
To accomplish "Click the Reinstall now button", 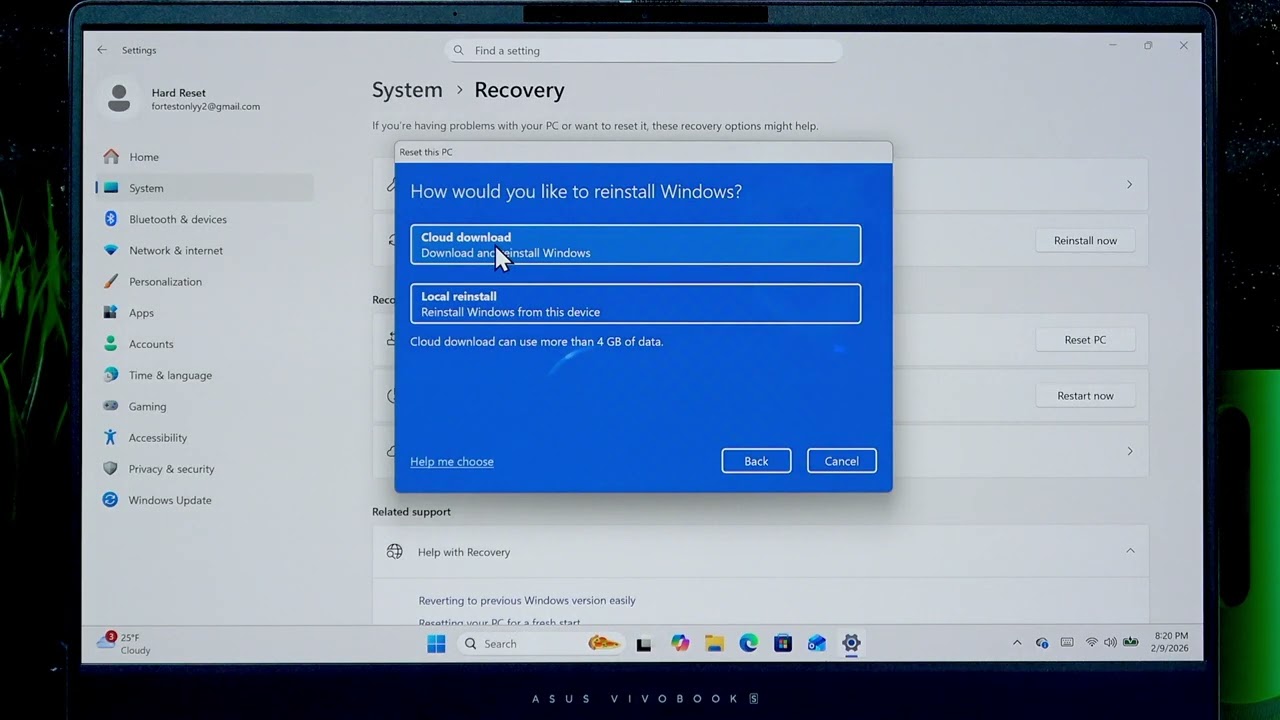I will coord(1085,240).
